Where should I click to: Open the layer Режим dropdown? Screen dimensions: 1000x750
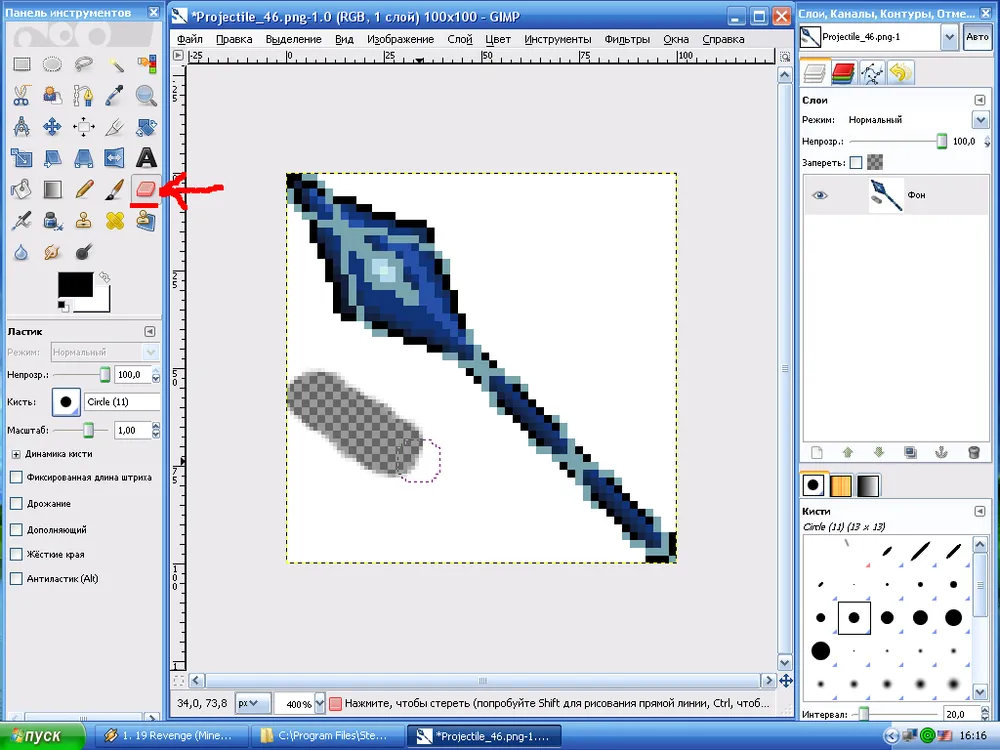coord(980,120)
